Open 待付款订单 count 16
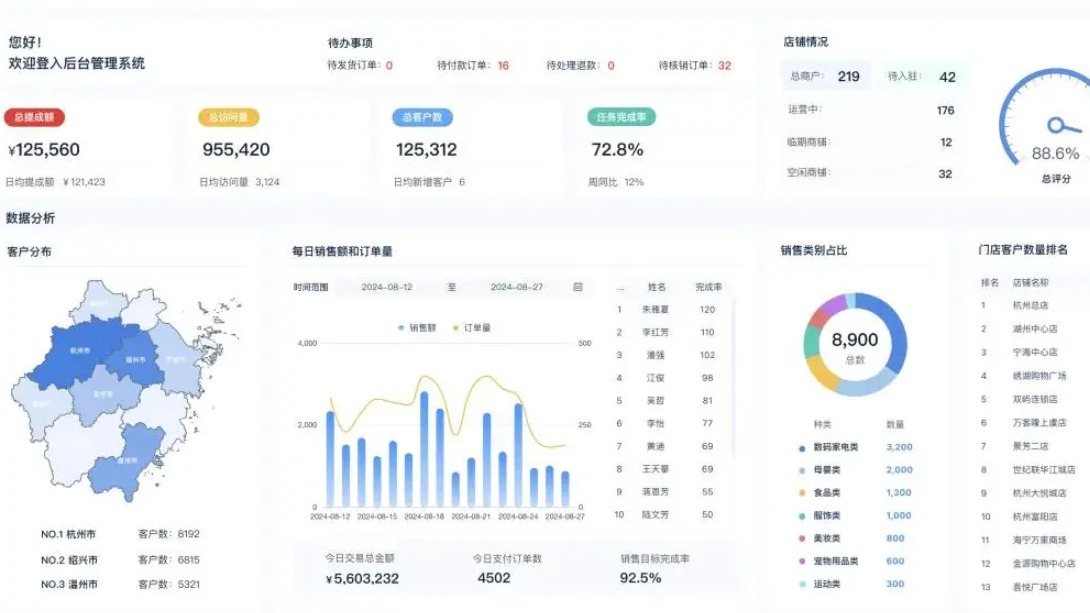1090x613 pixels. pyautogui.click(x=503, y=65)
